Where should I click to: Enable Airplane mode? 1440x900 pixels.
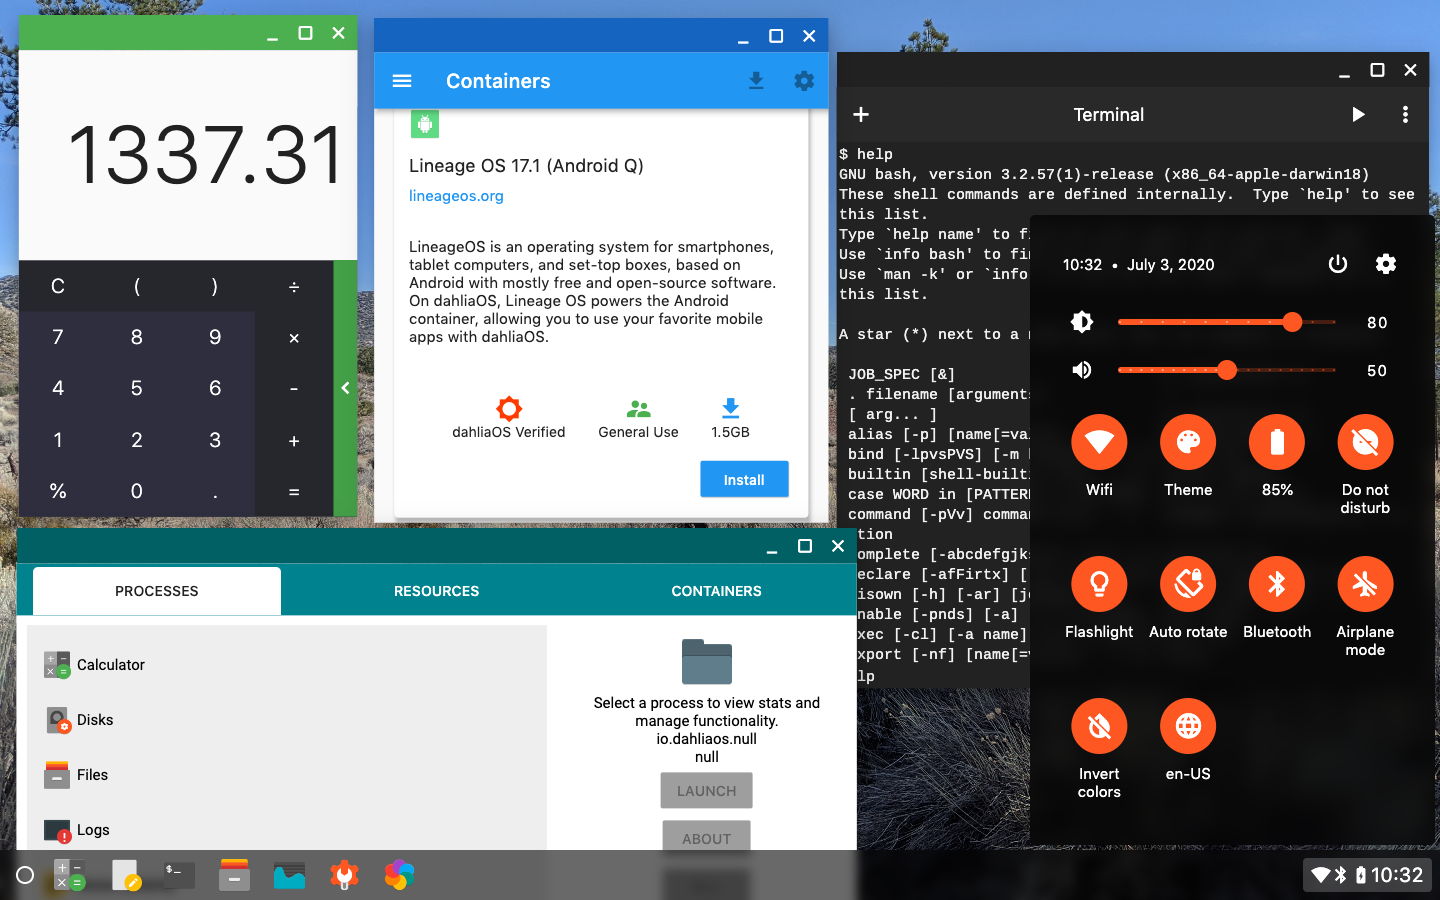[1365, 585]
